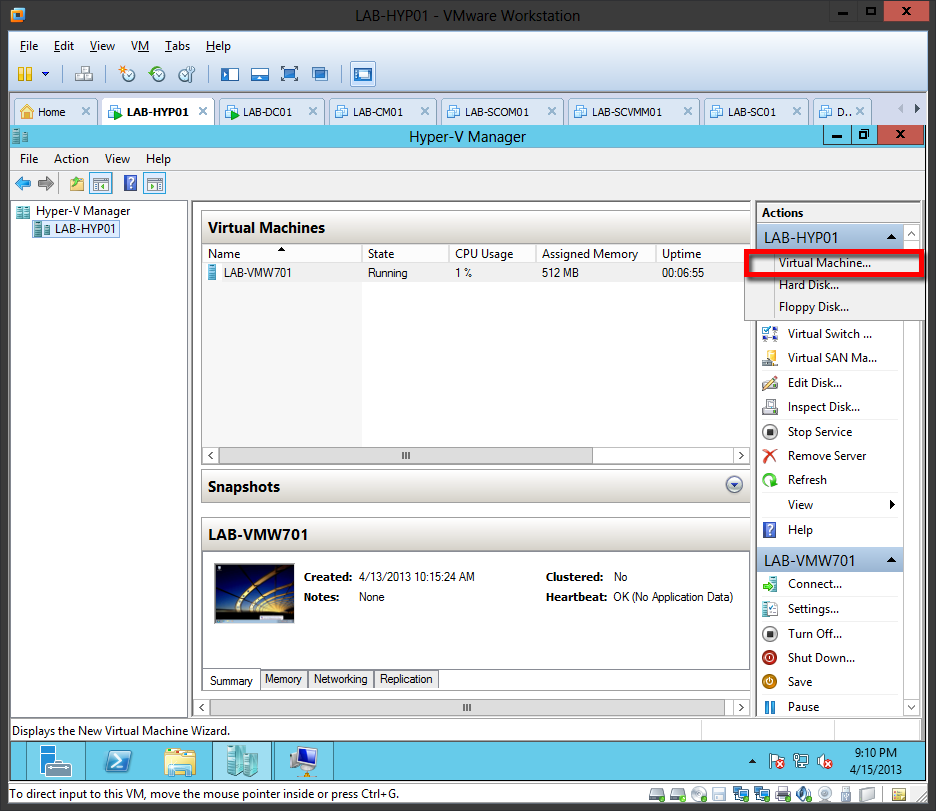Click the VMware snapshot revert toolbar icon
Image resolution: width=936 pixels, height=811 pixels.
click(157, 74)
